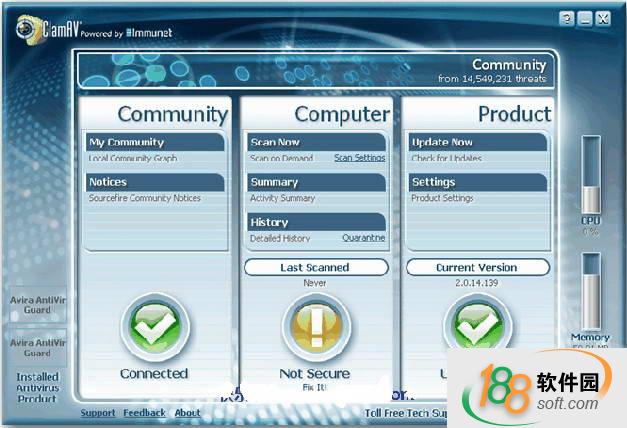Open the About link
Image resolution: width=627 pixels, height=428 pixels.
(x=187, y=413)
